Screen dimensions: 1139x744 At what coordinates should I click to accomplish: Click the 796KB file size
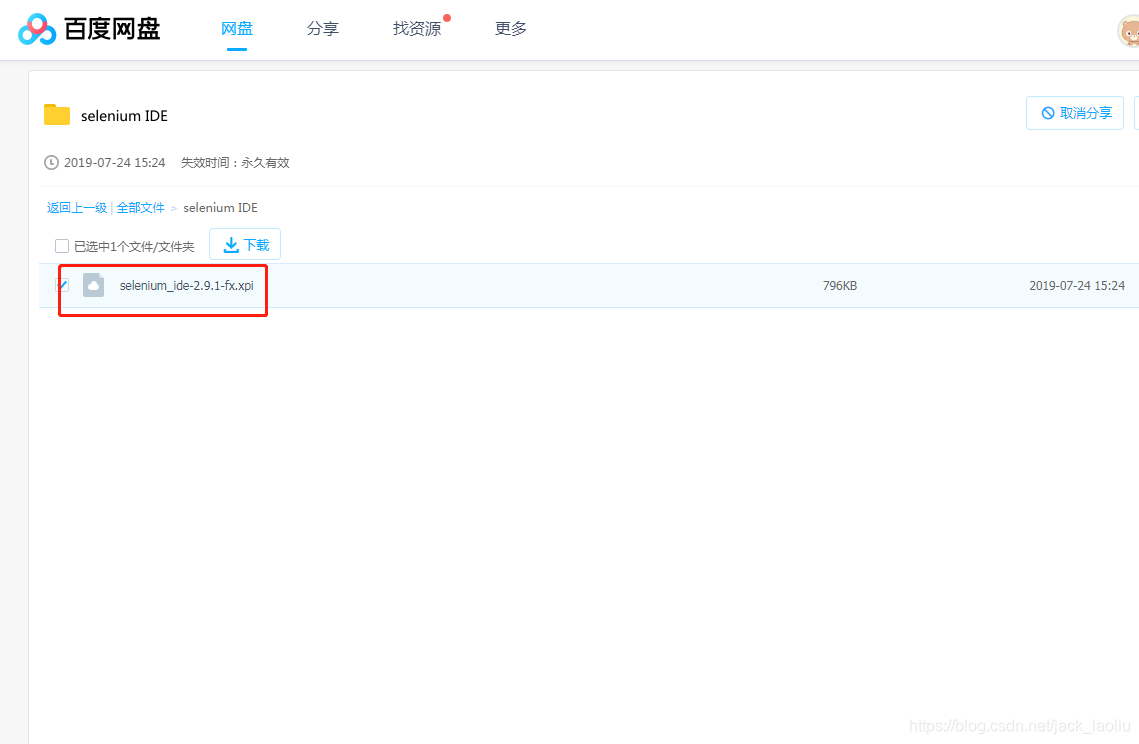point(840,286)
